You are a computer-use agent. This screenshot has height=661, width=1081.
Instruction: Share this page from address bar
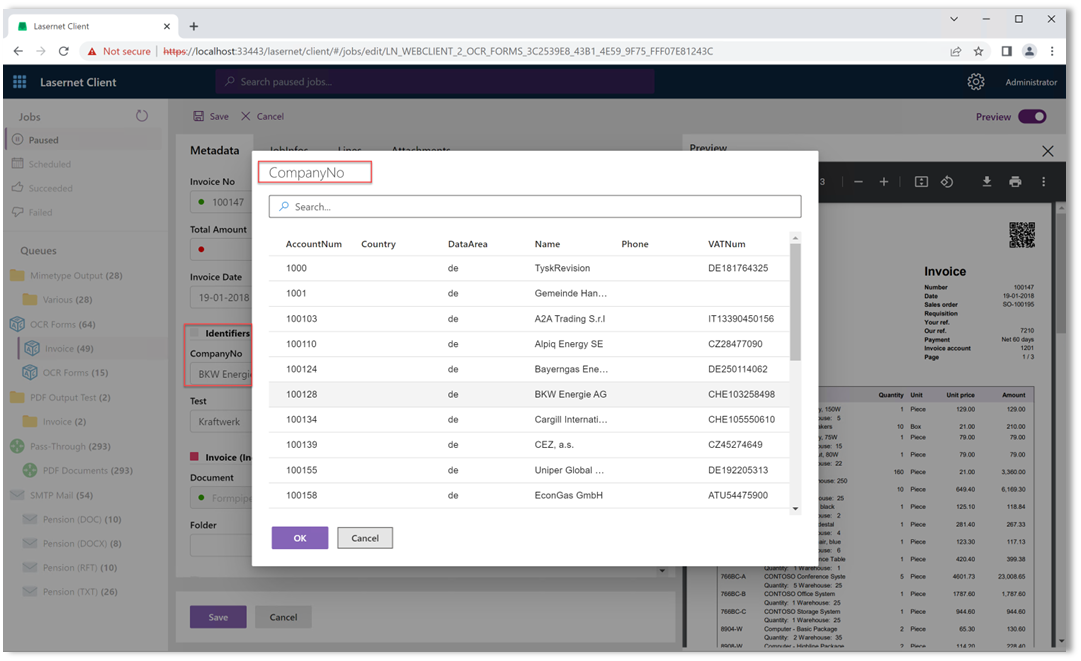[x=956, y=51]
